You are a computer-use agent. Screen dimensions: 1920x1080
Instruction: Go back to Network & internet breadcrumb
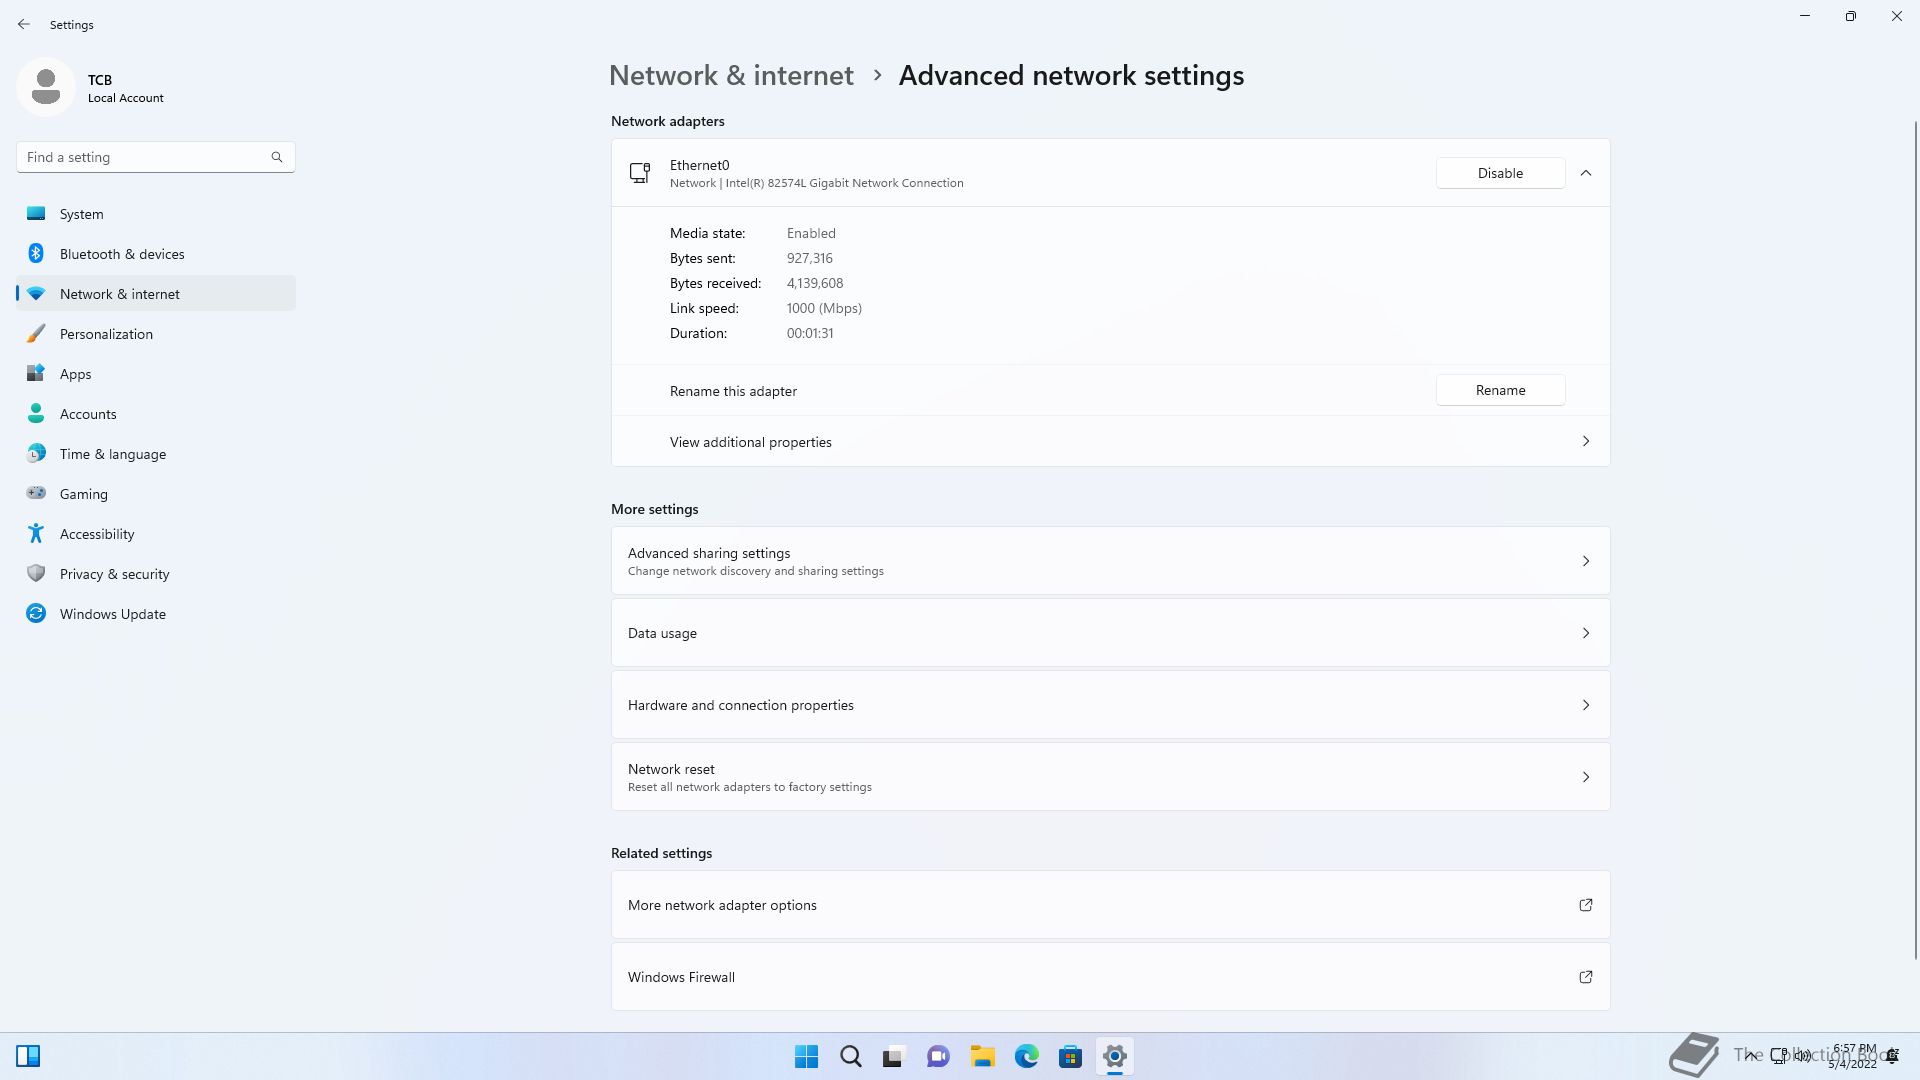(731, 76)
